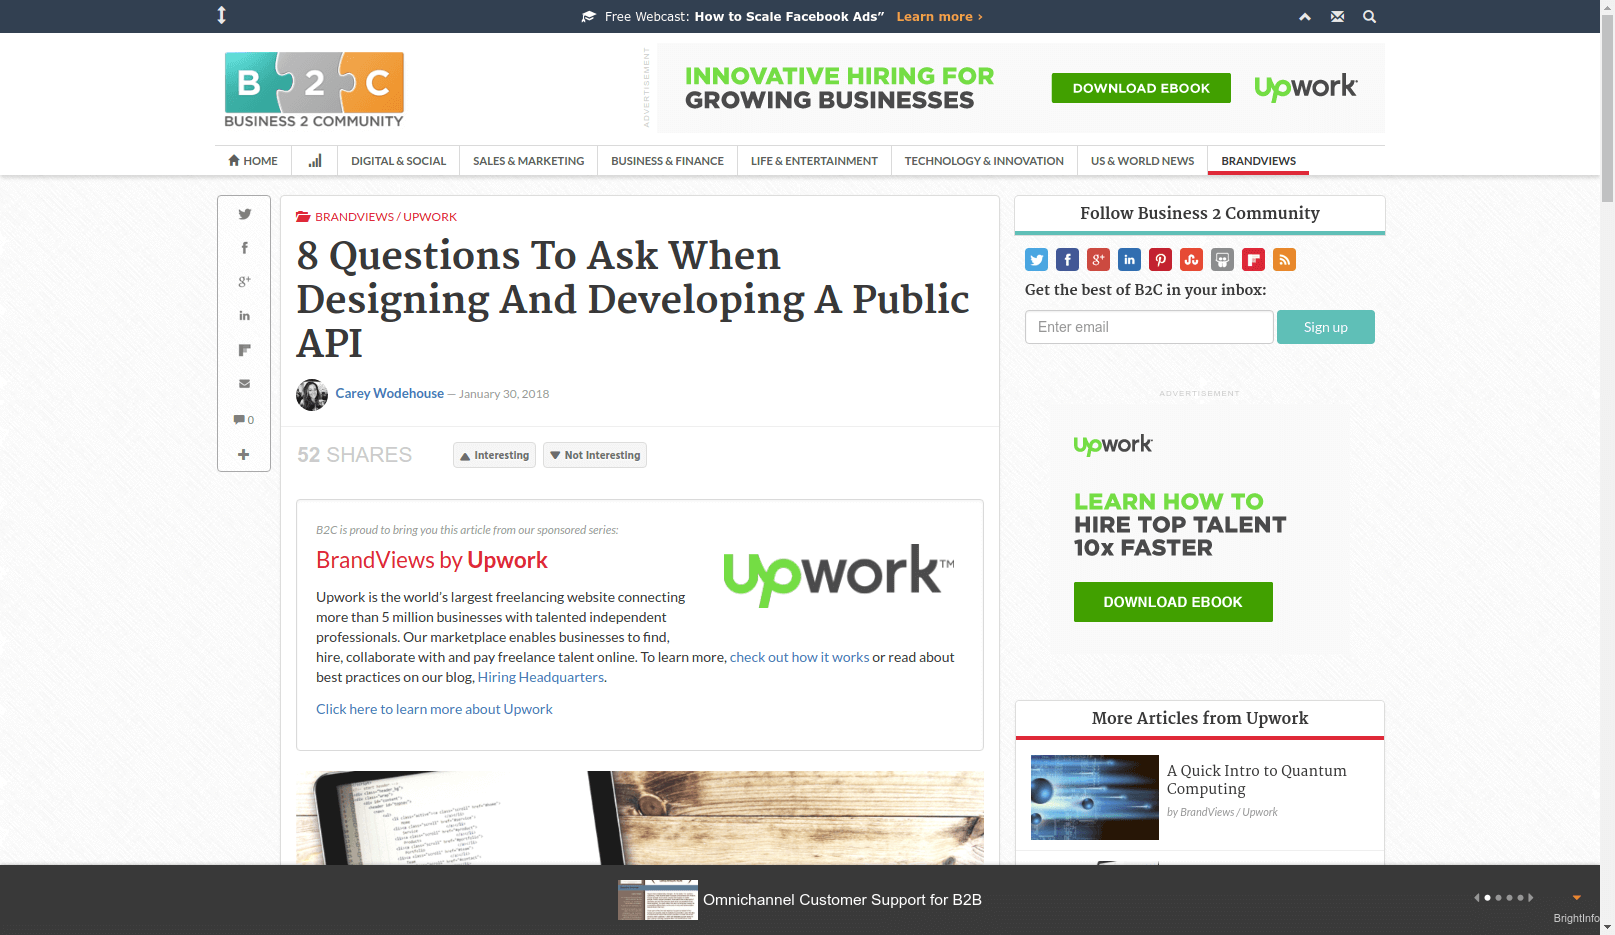
Task: Open BrandViews by Upwork heading link
Action: pyautogui.click(x=432, y=560)
